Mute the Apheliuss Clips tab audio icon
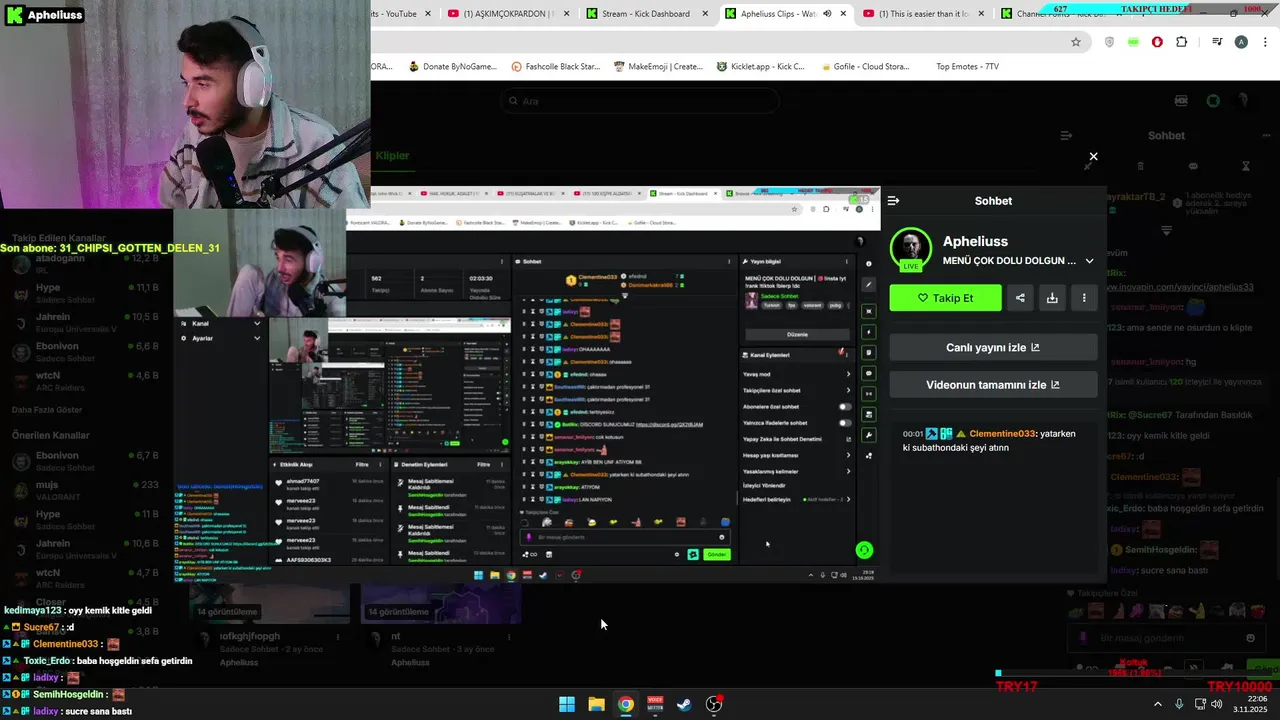1280x720 pixels. pos(827,13)
